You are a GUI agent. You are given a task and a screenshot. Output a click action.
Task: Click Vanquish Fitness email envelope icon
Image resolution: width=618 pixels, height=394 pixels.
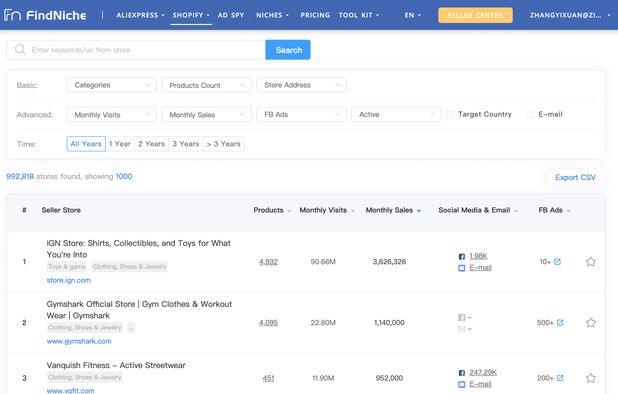click(x=462, y=384)
